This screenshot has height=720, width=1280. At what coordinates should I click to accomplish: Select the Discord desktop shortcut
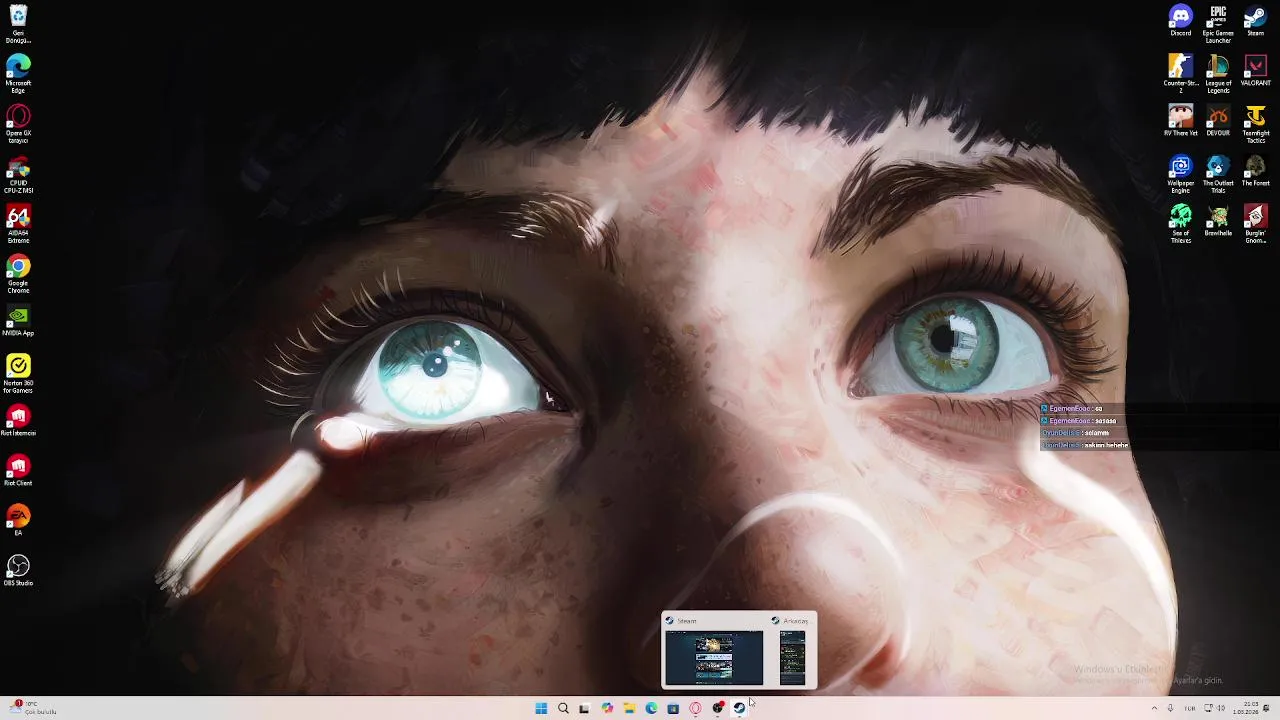click(x=1181, y=21)
